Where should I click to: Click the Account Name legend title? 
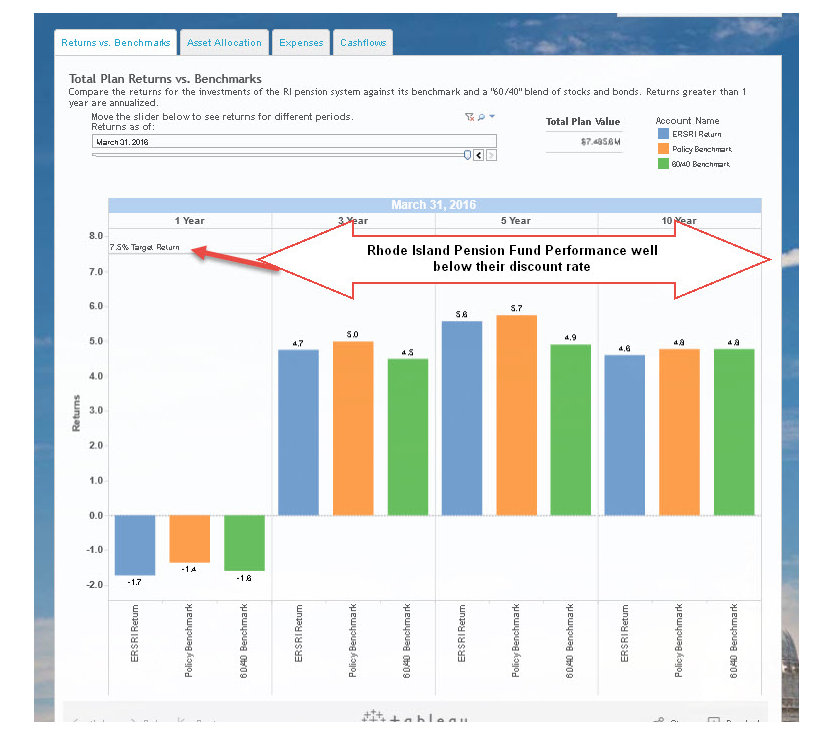pos(687,121)
